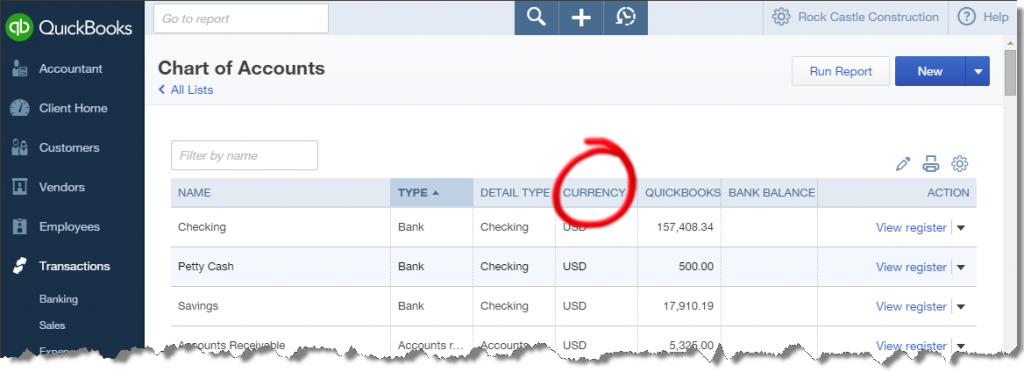The image size is (1024, 372).
Task: Click the Help label
Action: (996, 17)
